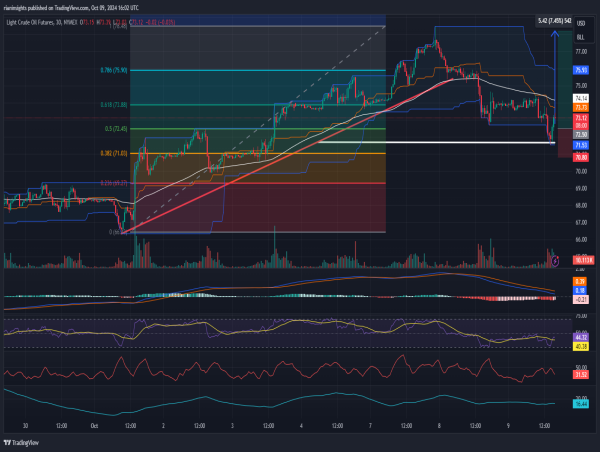
Task: Click the 9 date on time axis
Action: tap(508, 426)
